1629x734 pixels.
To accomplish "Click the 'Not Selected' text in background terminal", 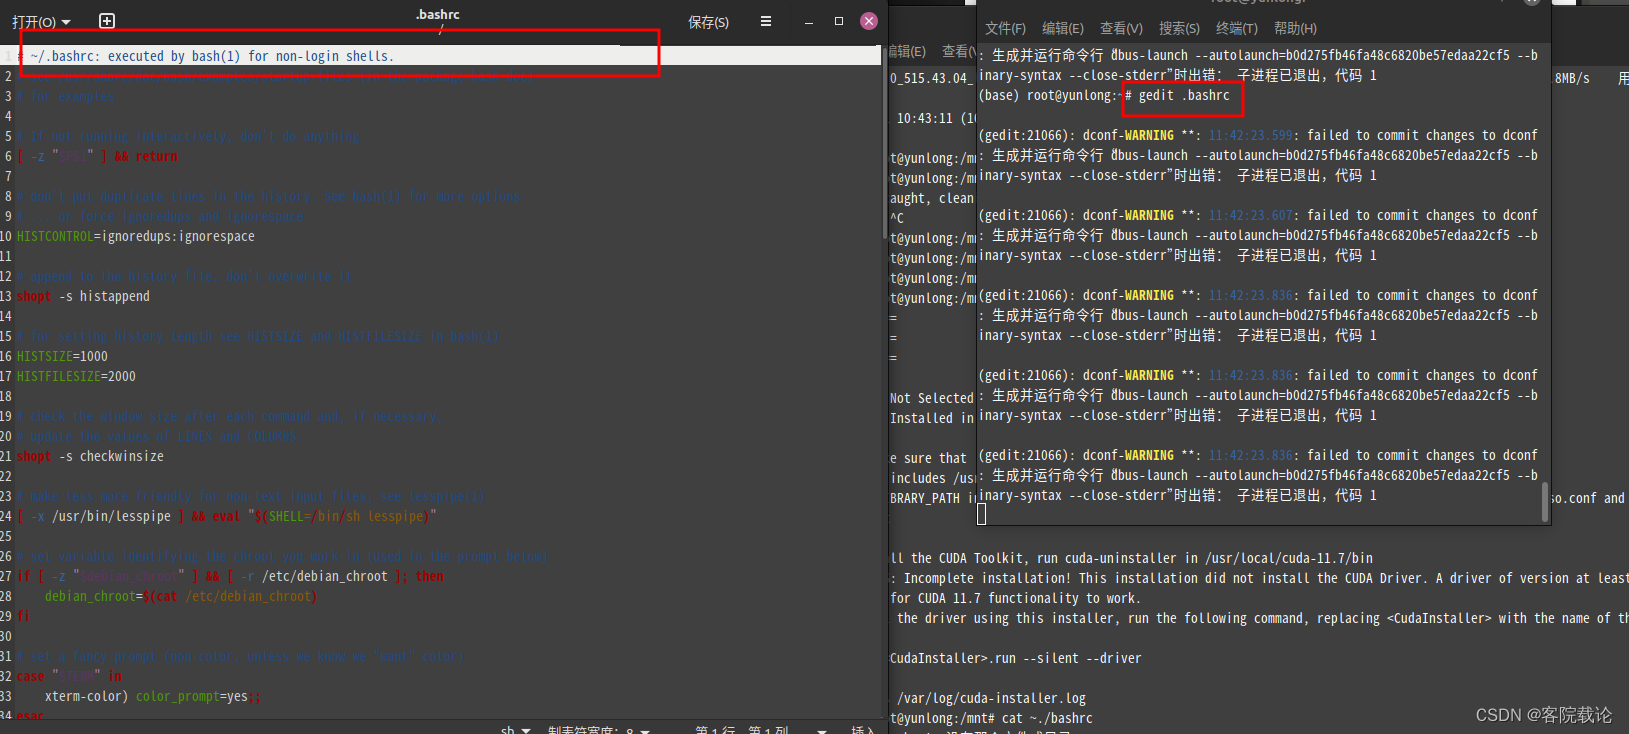I will click(x=932, y=398).
